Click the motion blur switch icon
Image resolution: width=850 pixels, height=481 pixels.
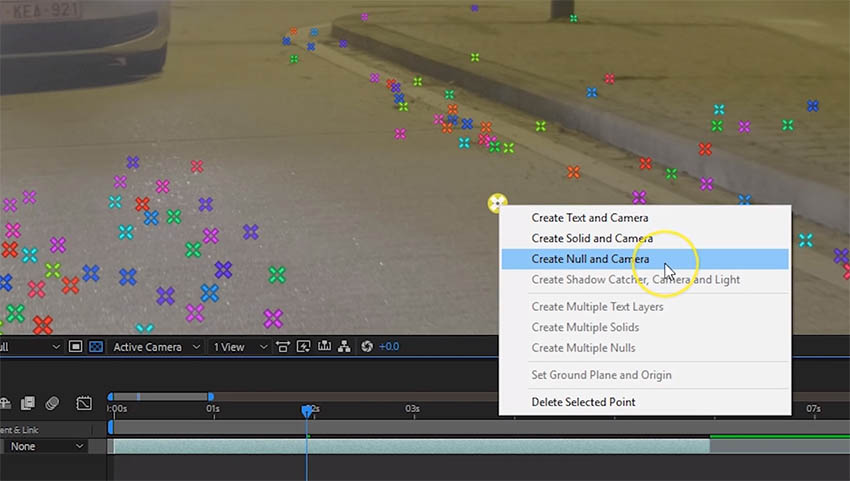click(x=52, y=403)
